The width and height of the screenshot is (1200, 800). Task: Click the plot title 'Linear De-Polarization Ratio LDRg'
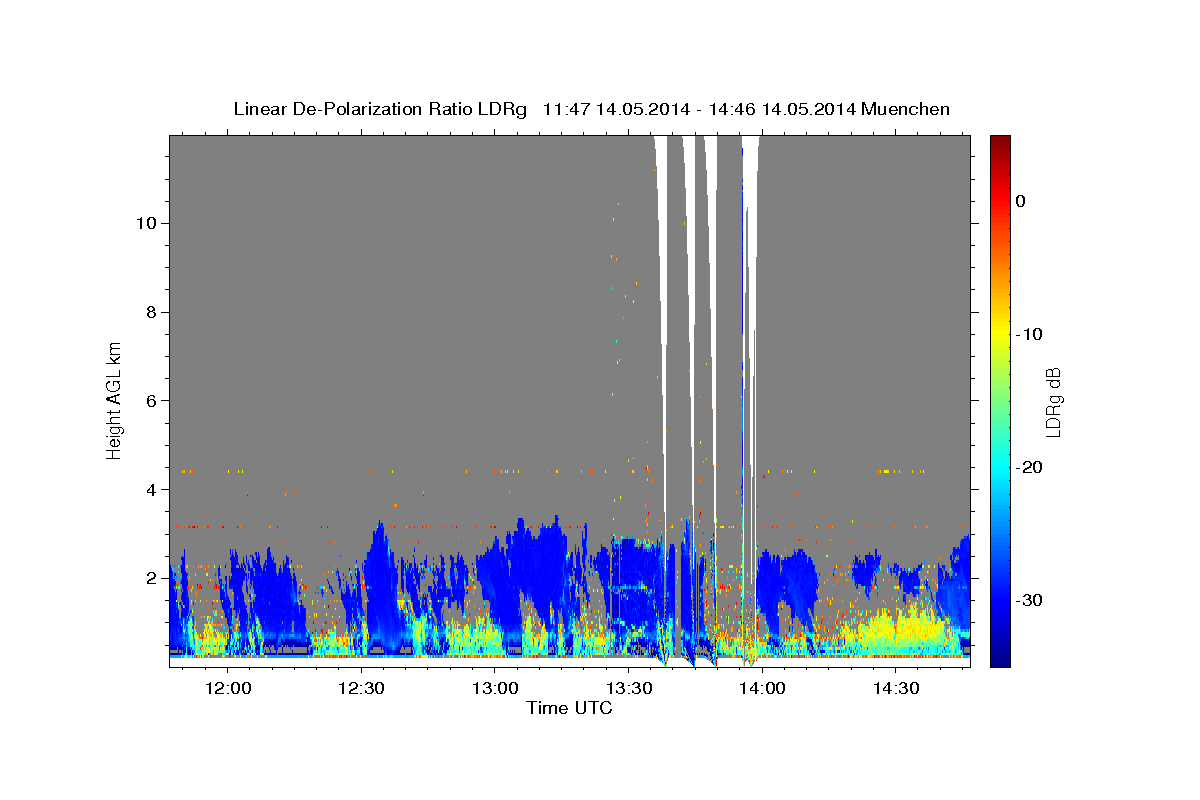[380, 109]
